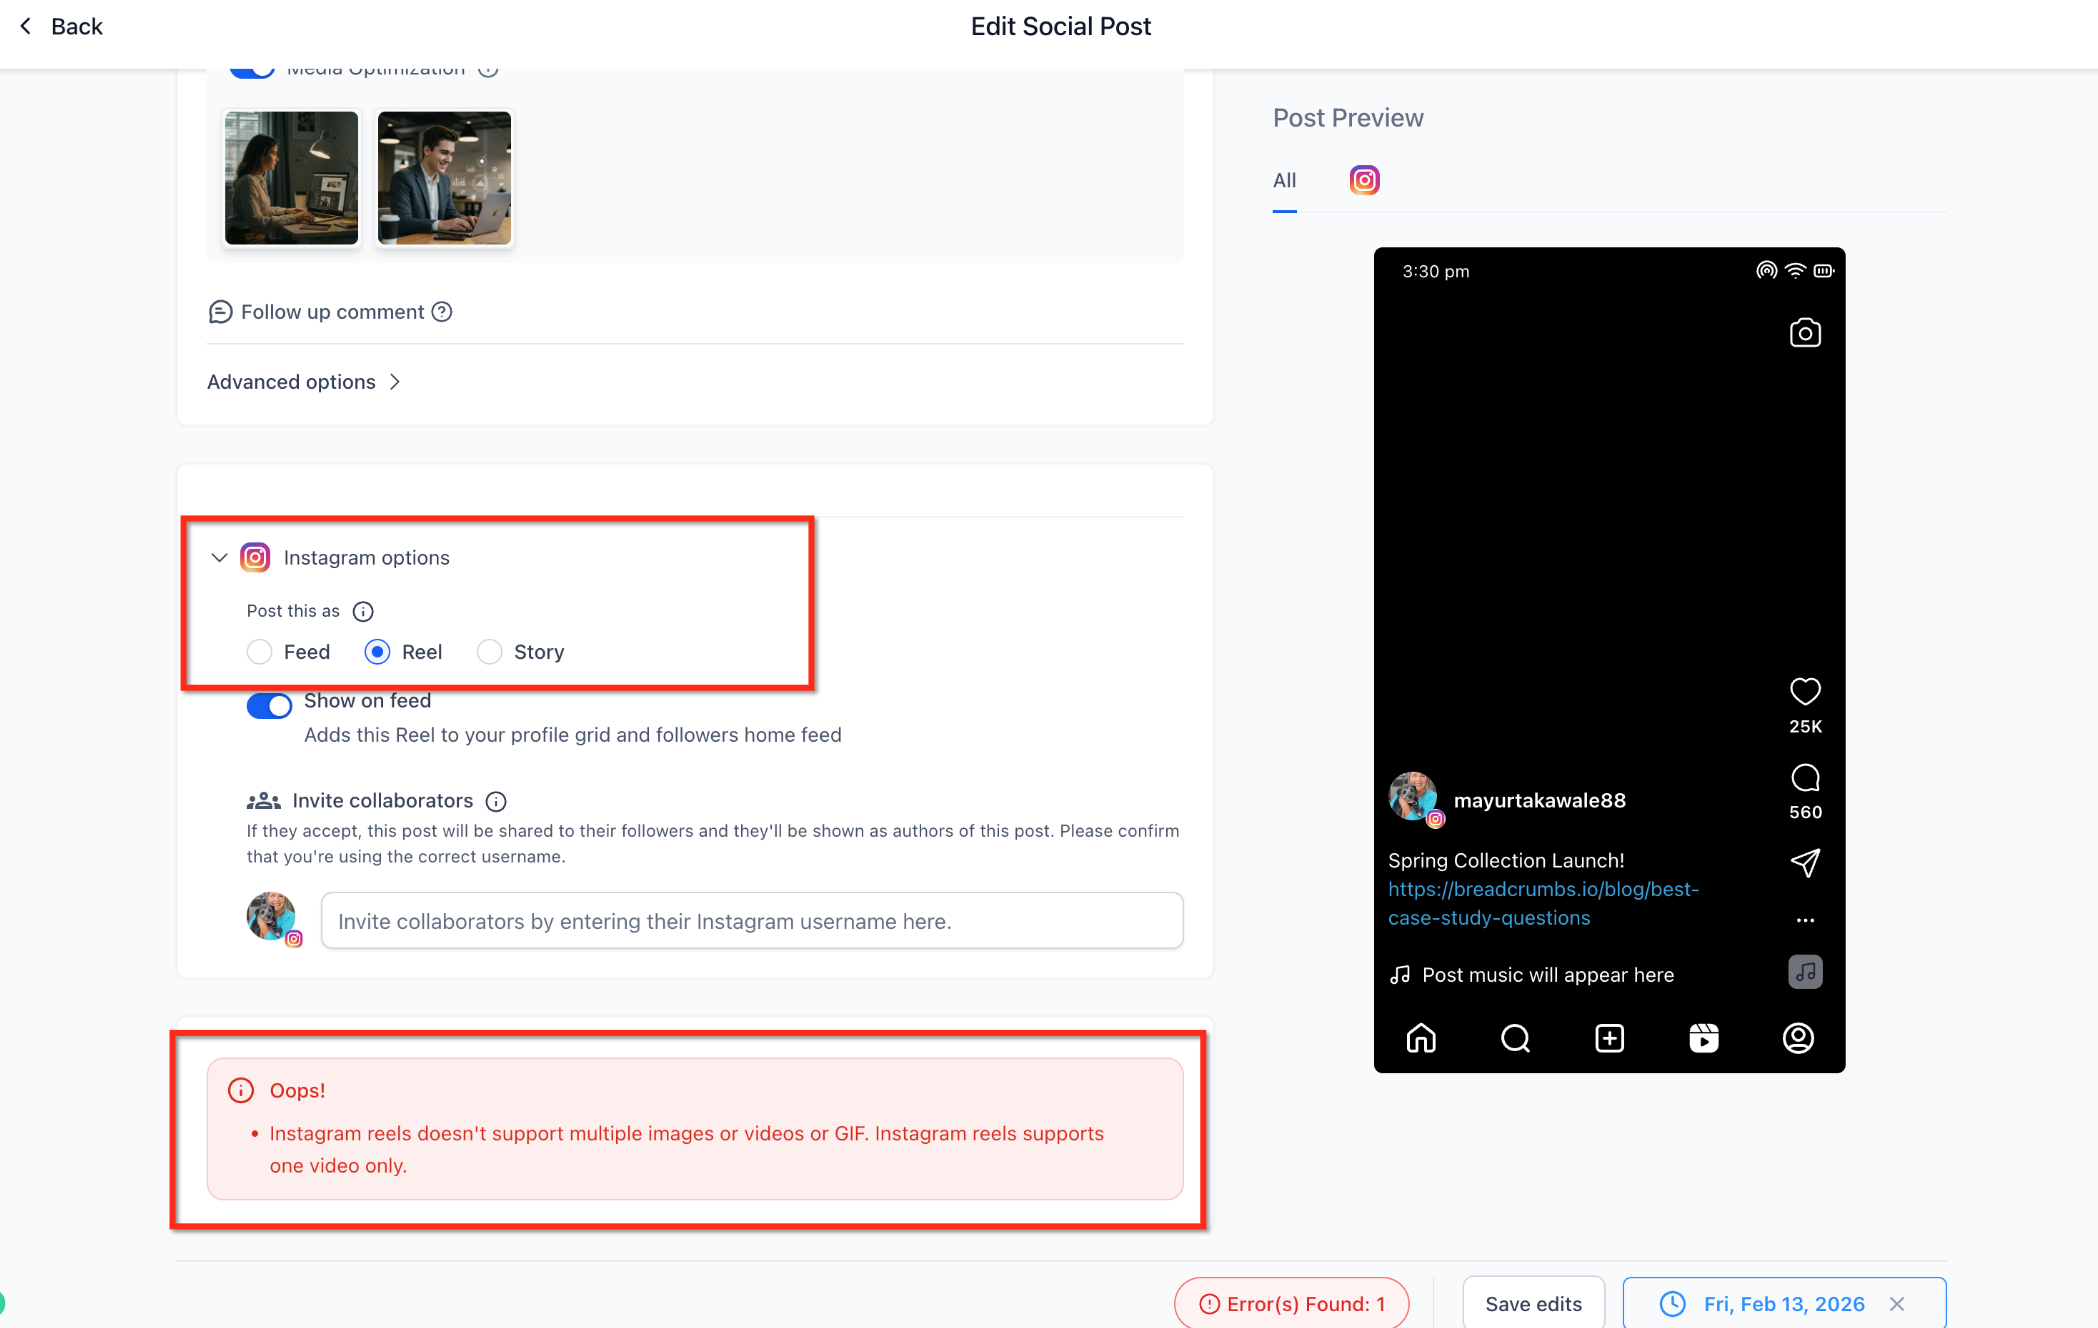
Task: Click the heart like icon in preview
Action: click(1804, 691)
